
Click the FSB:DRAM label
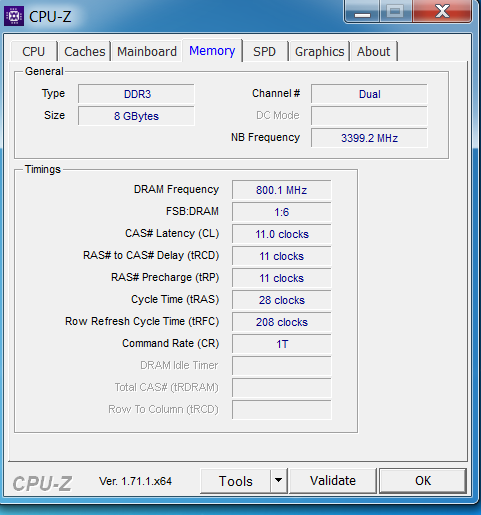[x=192, y=211]
